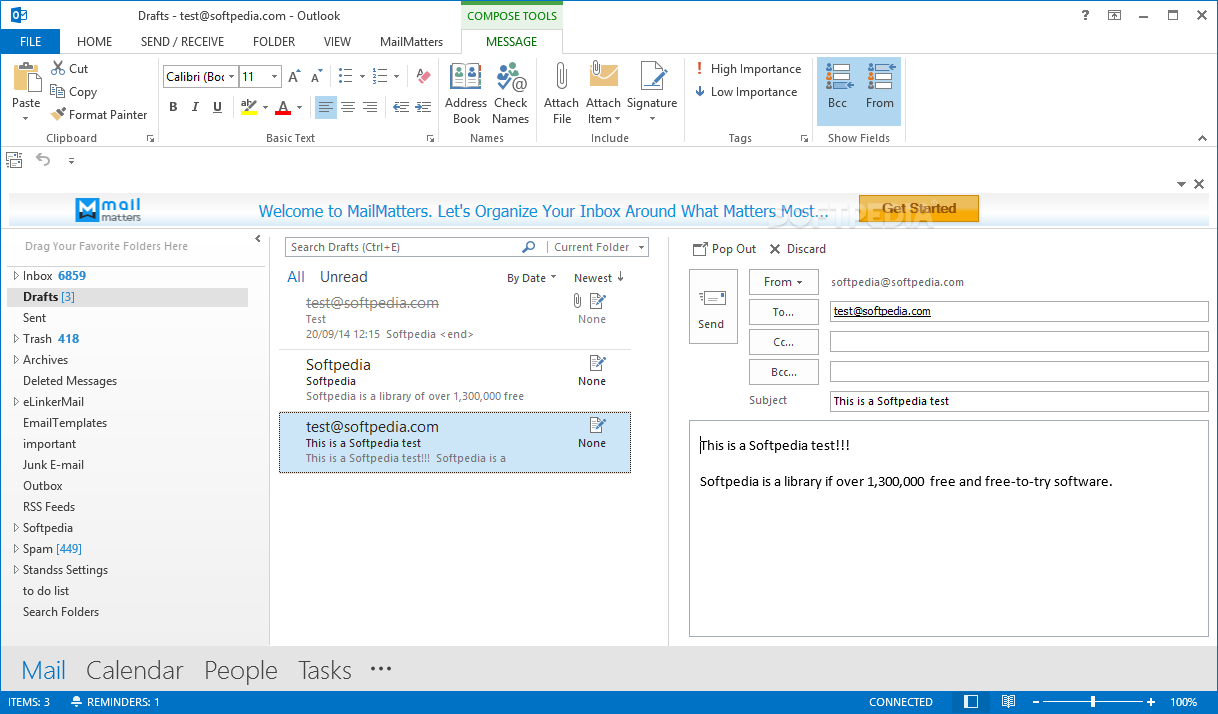The width and height of the screenshot is (1218, 714).
Task: Run Check Names
Action: pyautogui.click(x=510, y=93)
